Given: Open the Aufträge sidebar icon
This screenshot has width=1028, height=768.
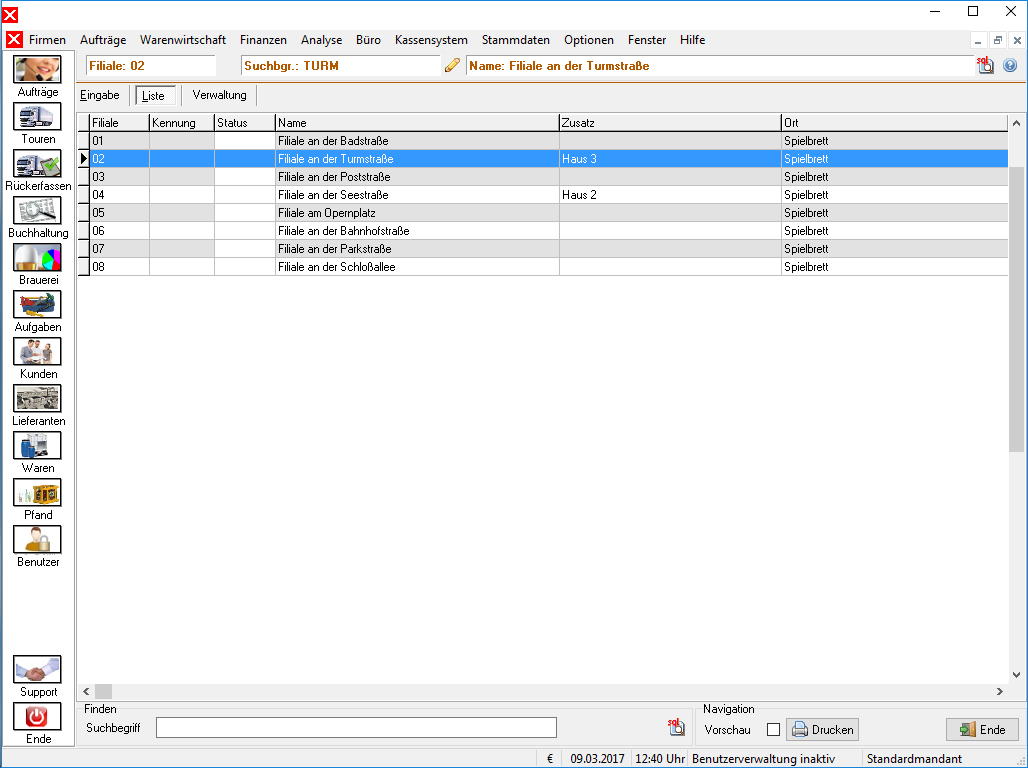Looking at the screenshot, I should (37, 70).
